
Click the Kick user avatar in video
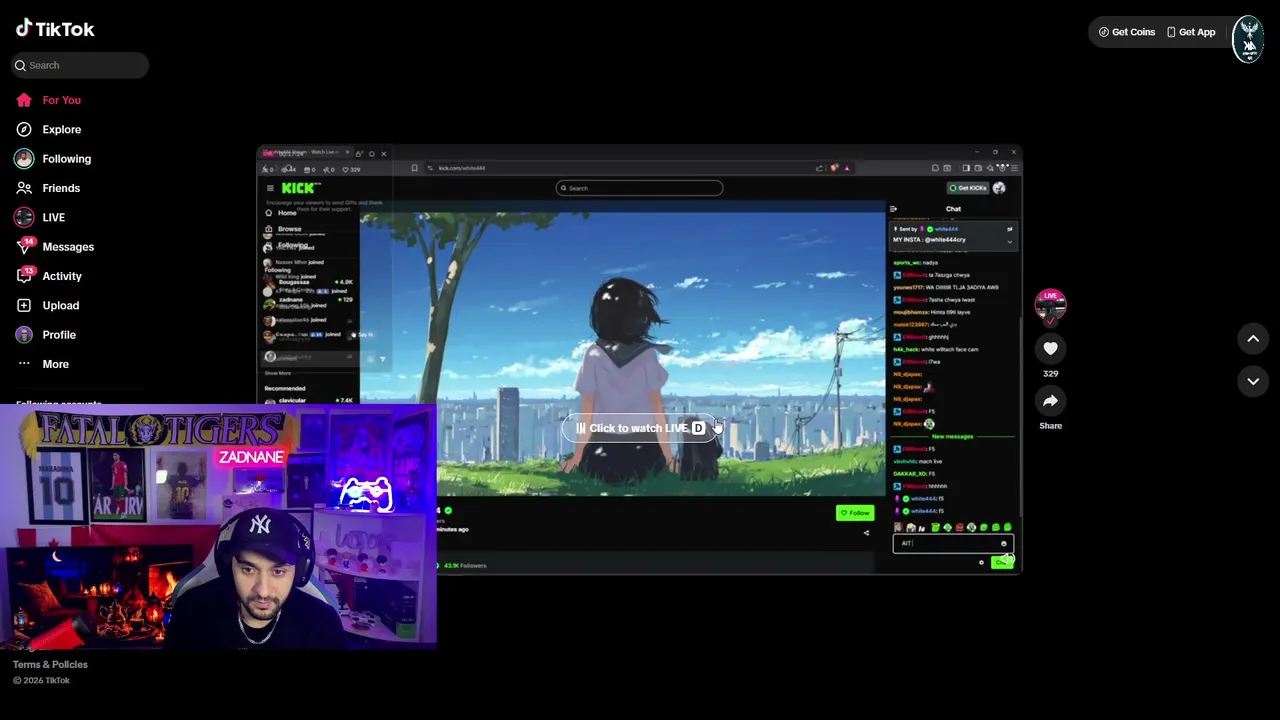[x=999, y=188]
